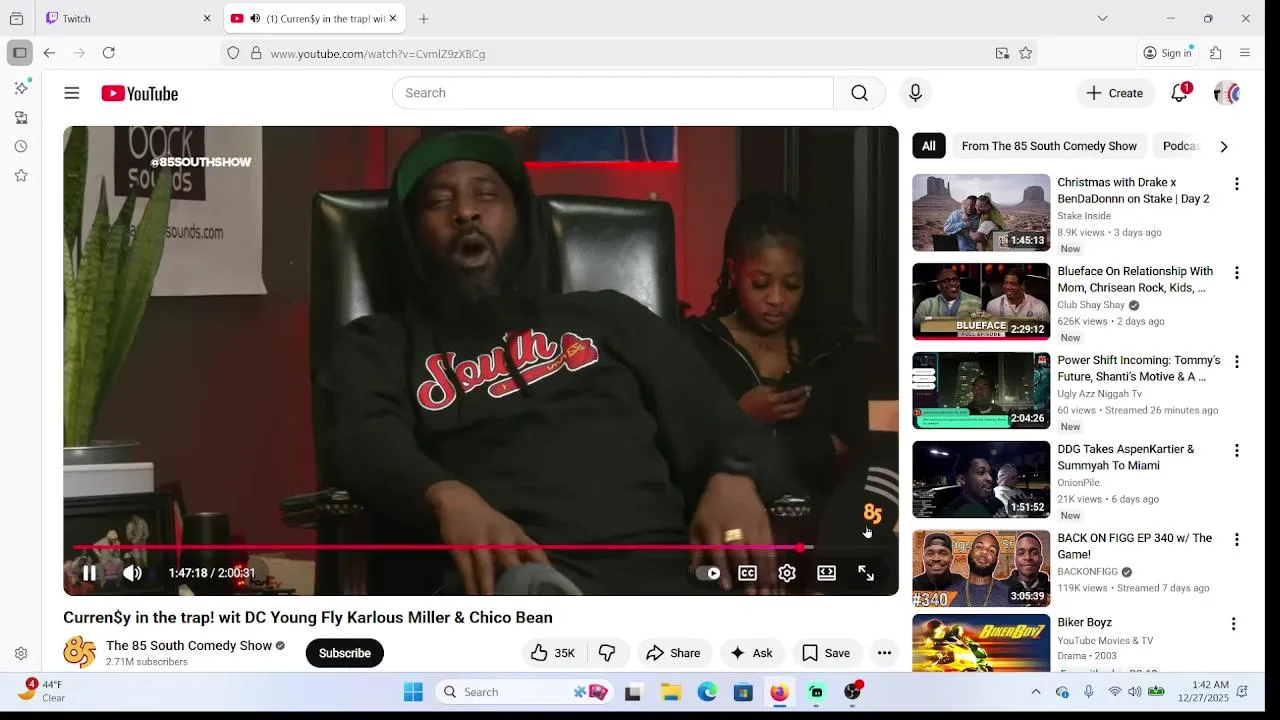Screen dimensions: 1280x720
Task: Select From The 85 South Comedy Show chip
Action: [1049, 146]
